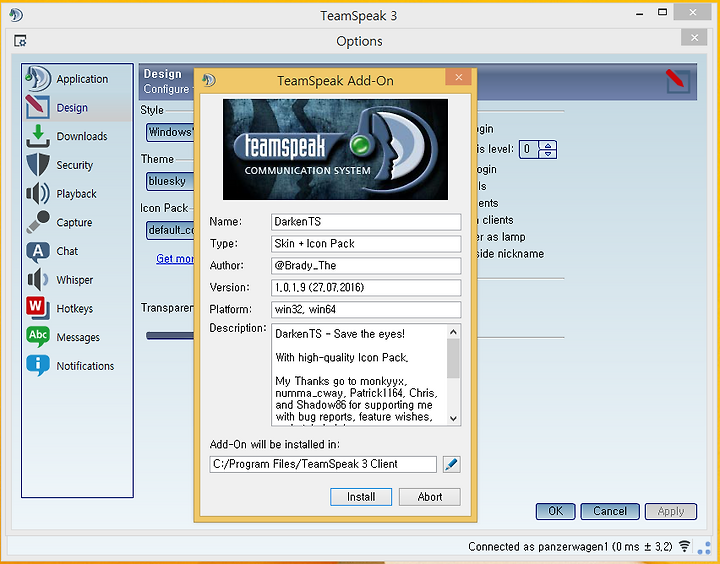Open the Style dropdown showing Windows

click(x=170, y=132)
